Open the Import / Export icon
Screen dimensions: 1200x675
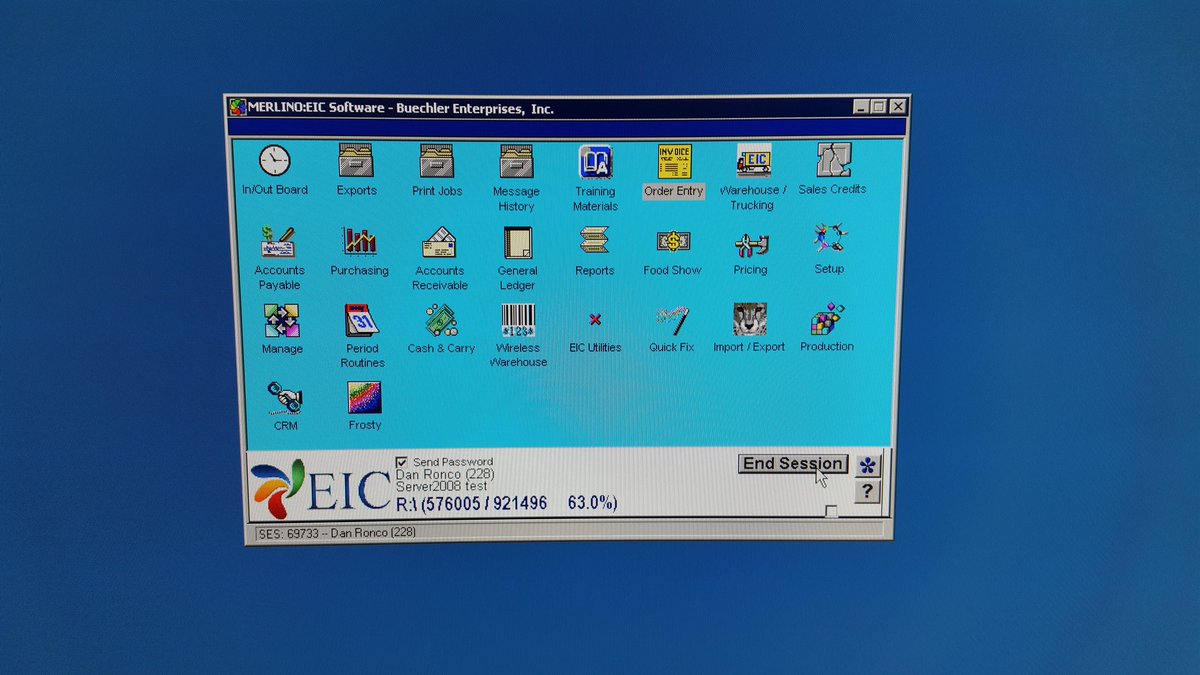(x=749, y=319)
